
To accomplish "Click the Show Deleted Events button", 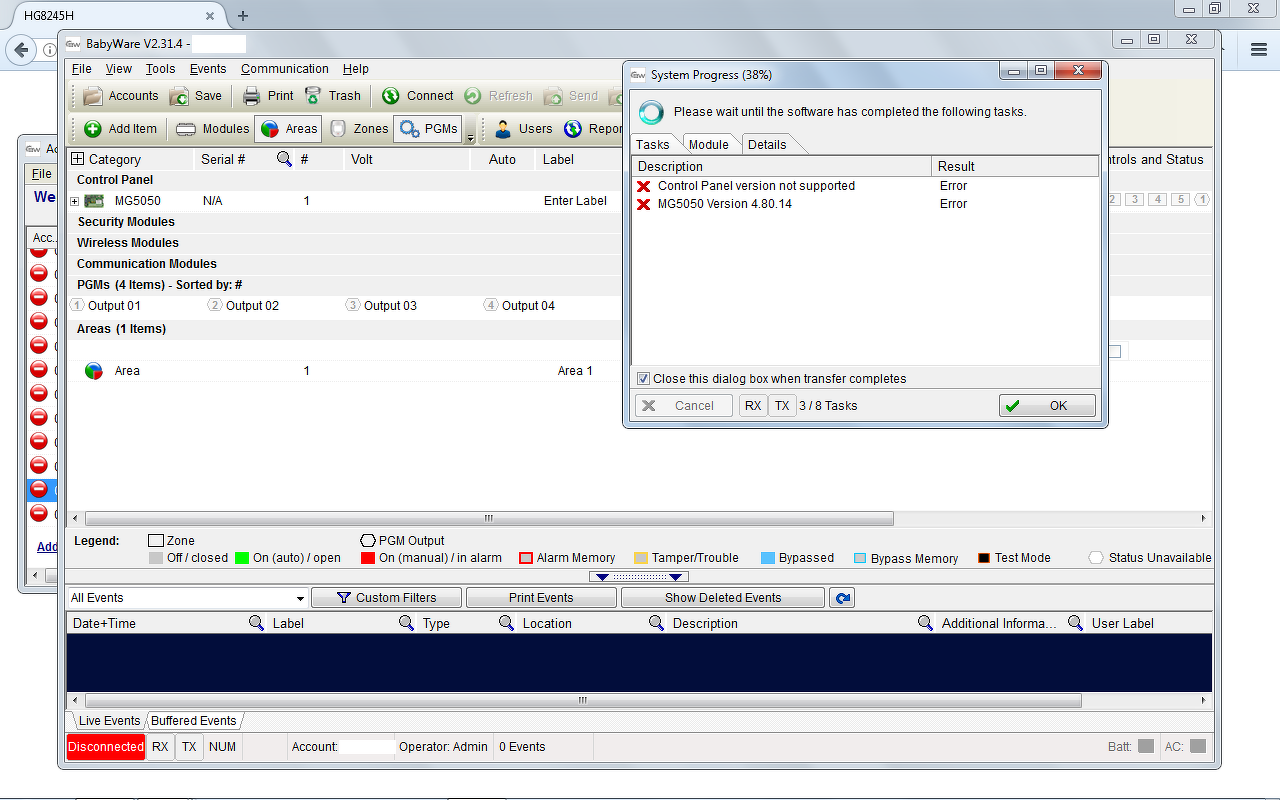I will (x=723, y=598).
